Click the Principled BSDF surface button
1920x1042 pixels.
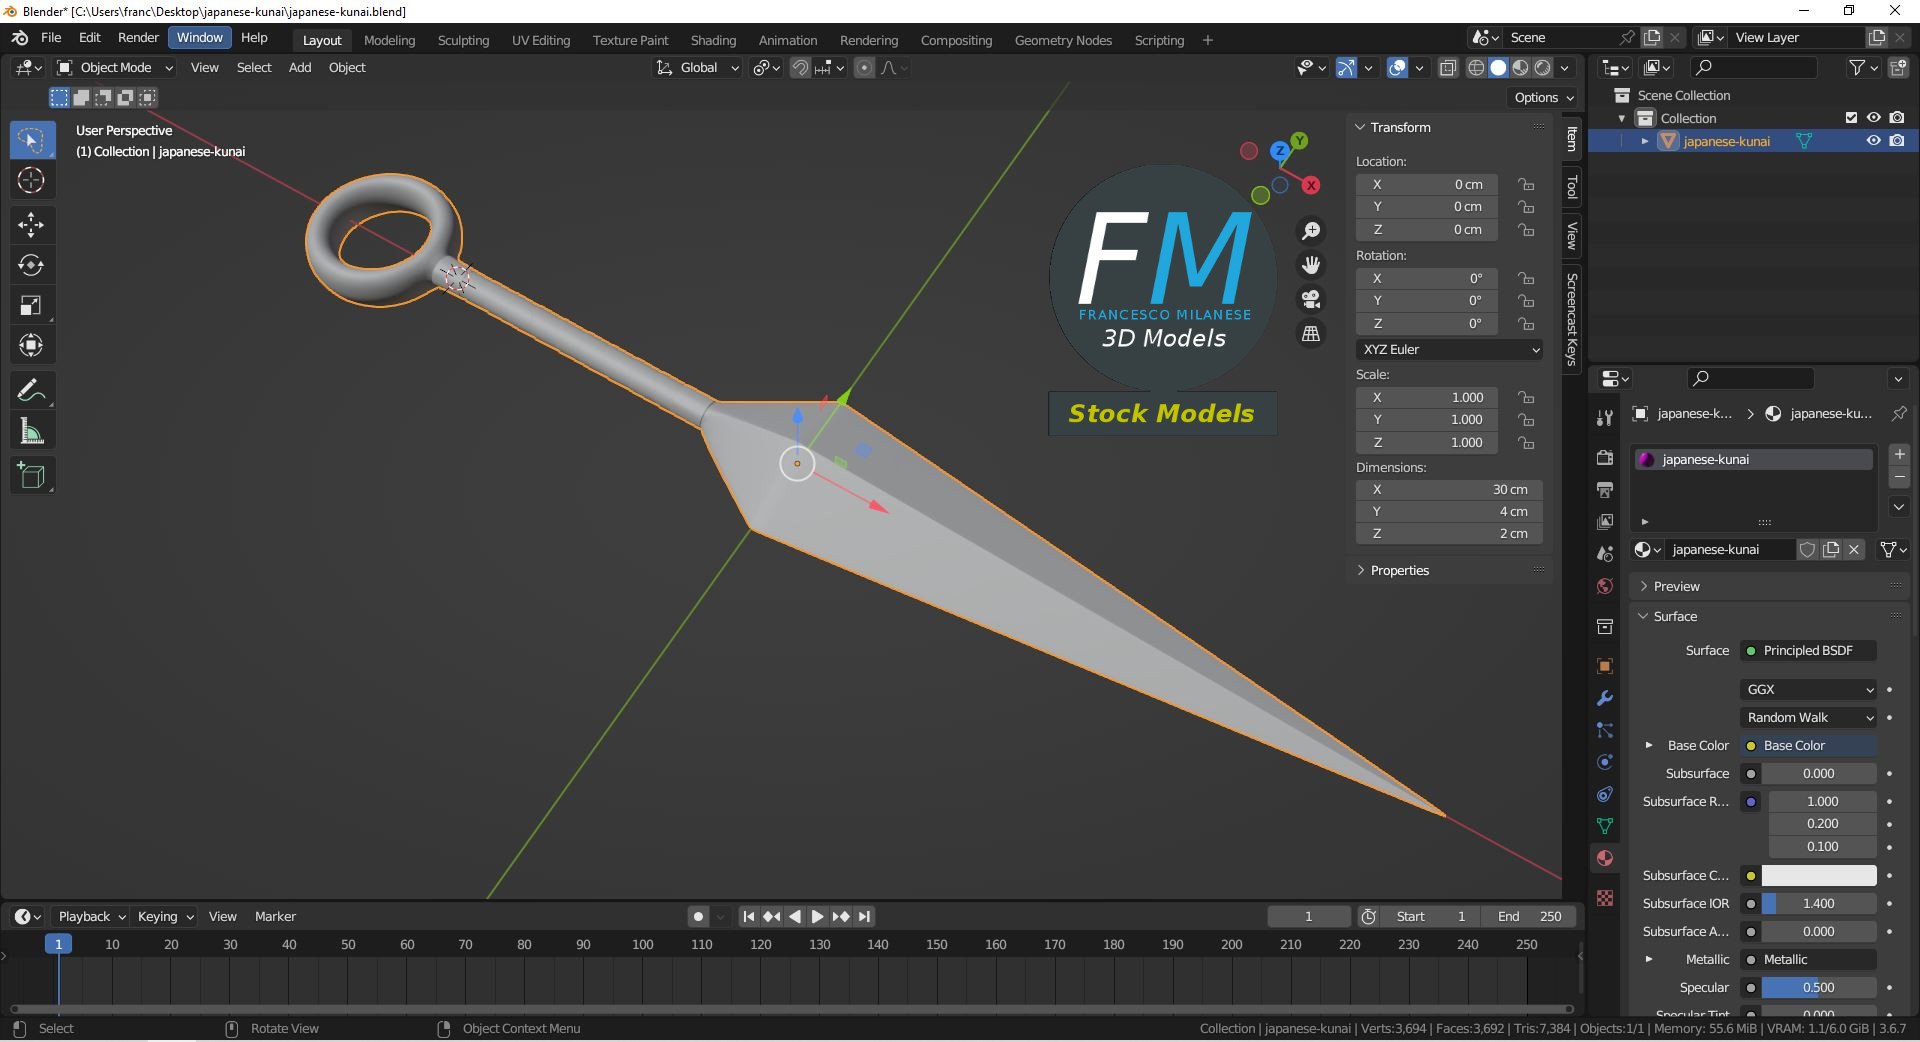point(1808,650)
